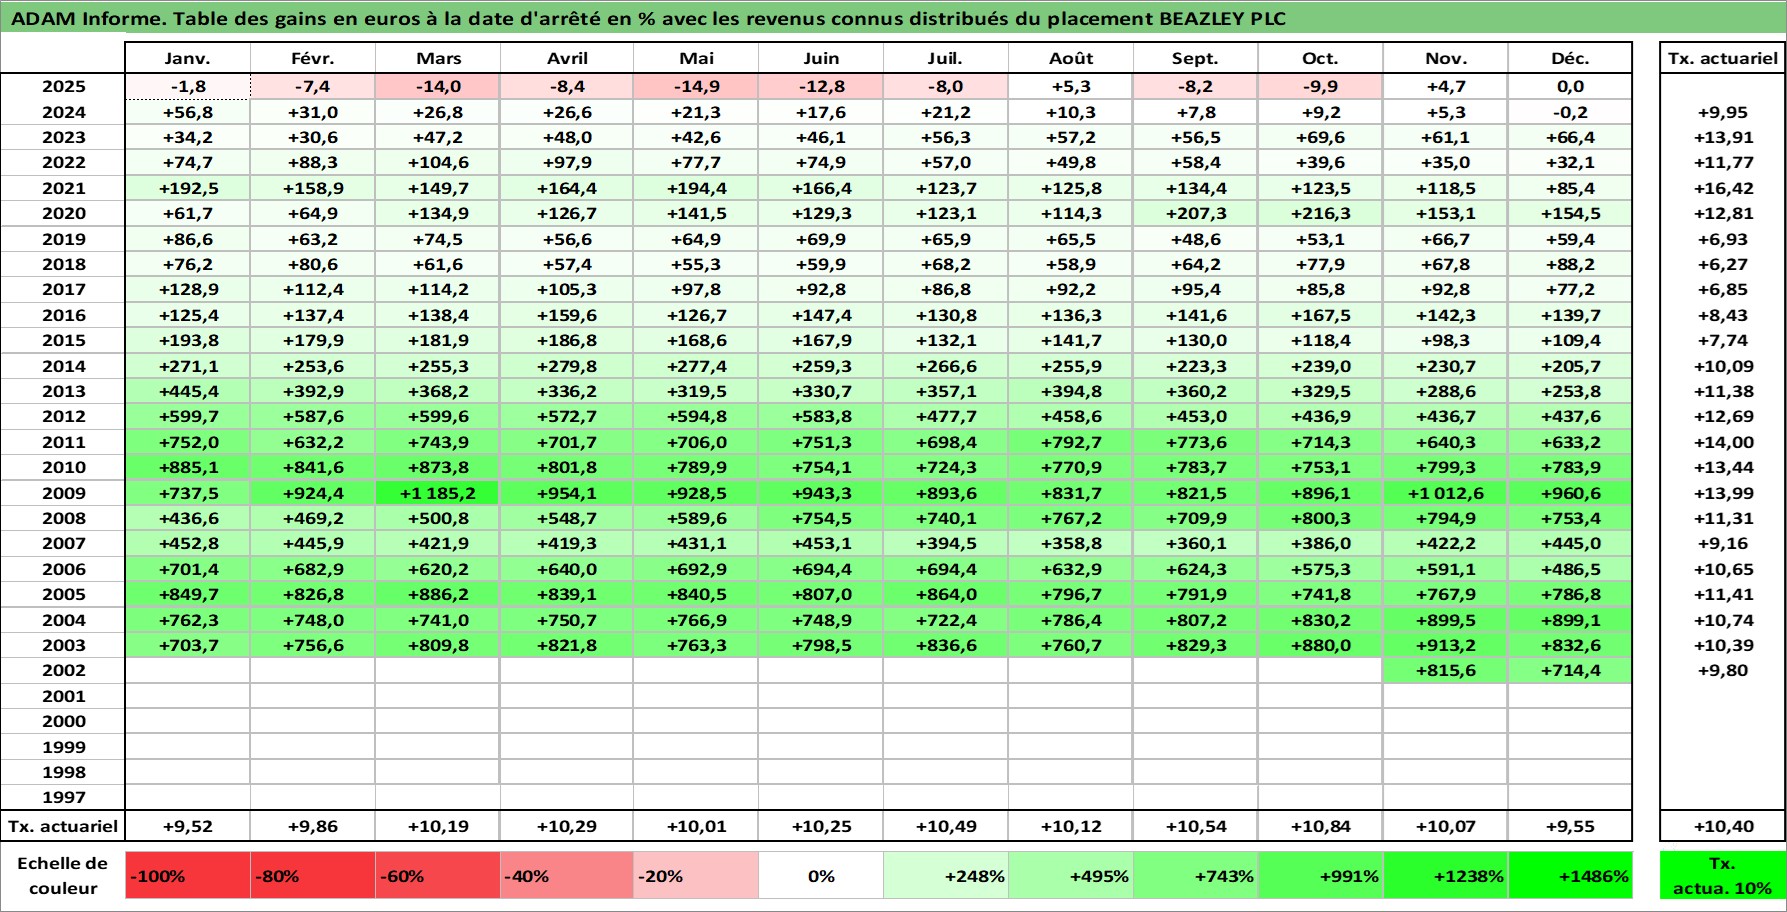Click the +792,7 cell for August 2011
The height and width of the screenshot is (912, 1787).
coord(1071,443)
